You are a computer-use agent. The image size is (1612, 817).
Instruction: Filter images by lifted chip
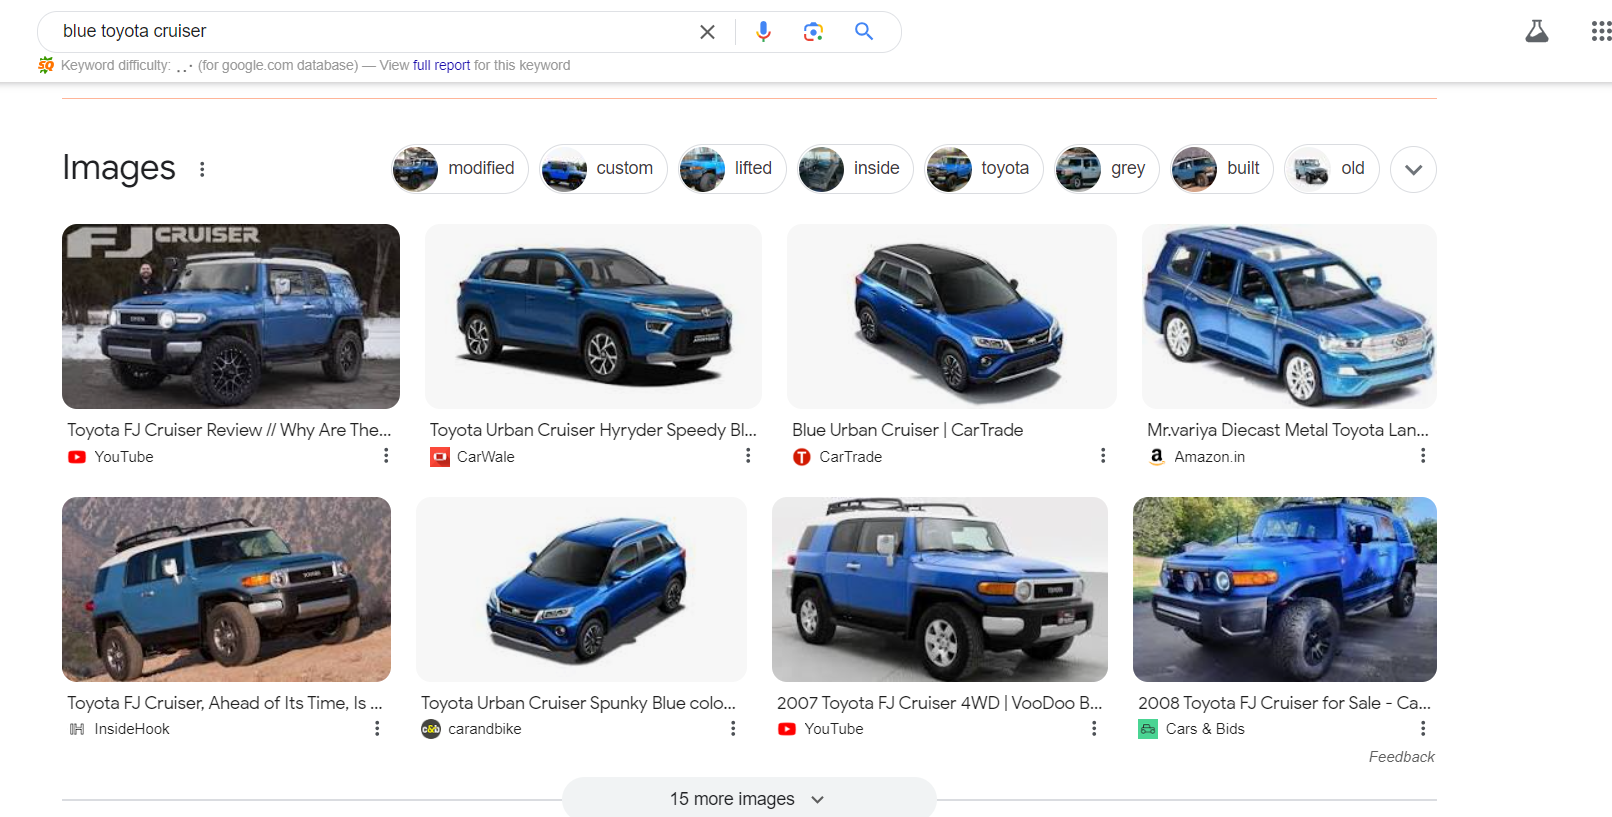click(732, 169)
